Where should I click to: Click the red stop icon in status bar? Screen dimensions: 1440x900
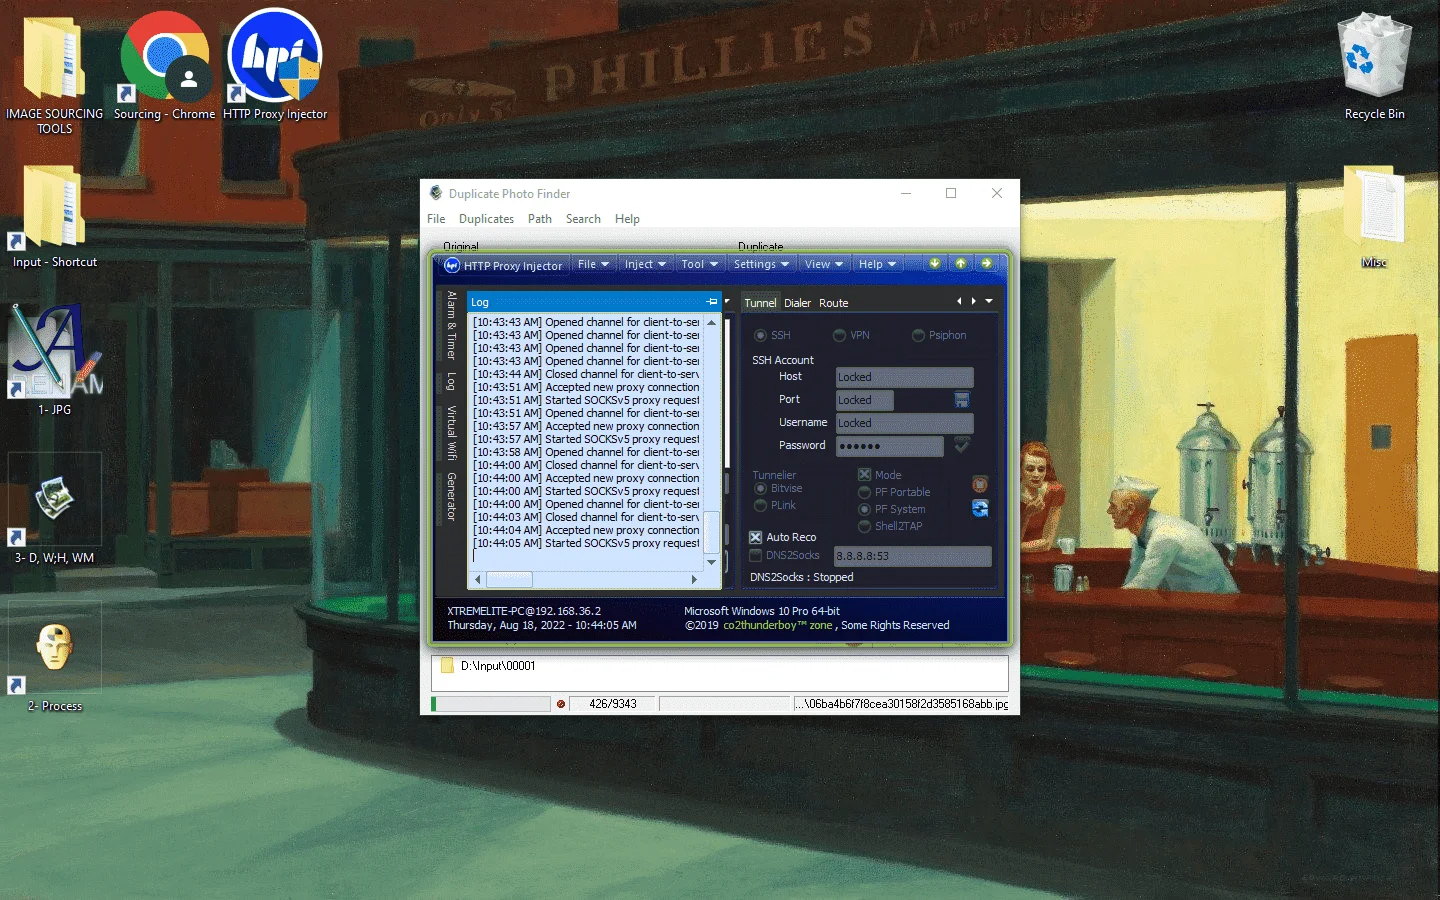[561, 704]
